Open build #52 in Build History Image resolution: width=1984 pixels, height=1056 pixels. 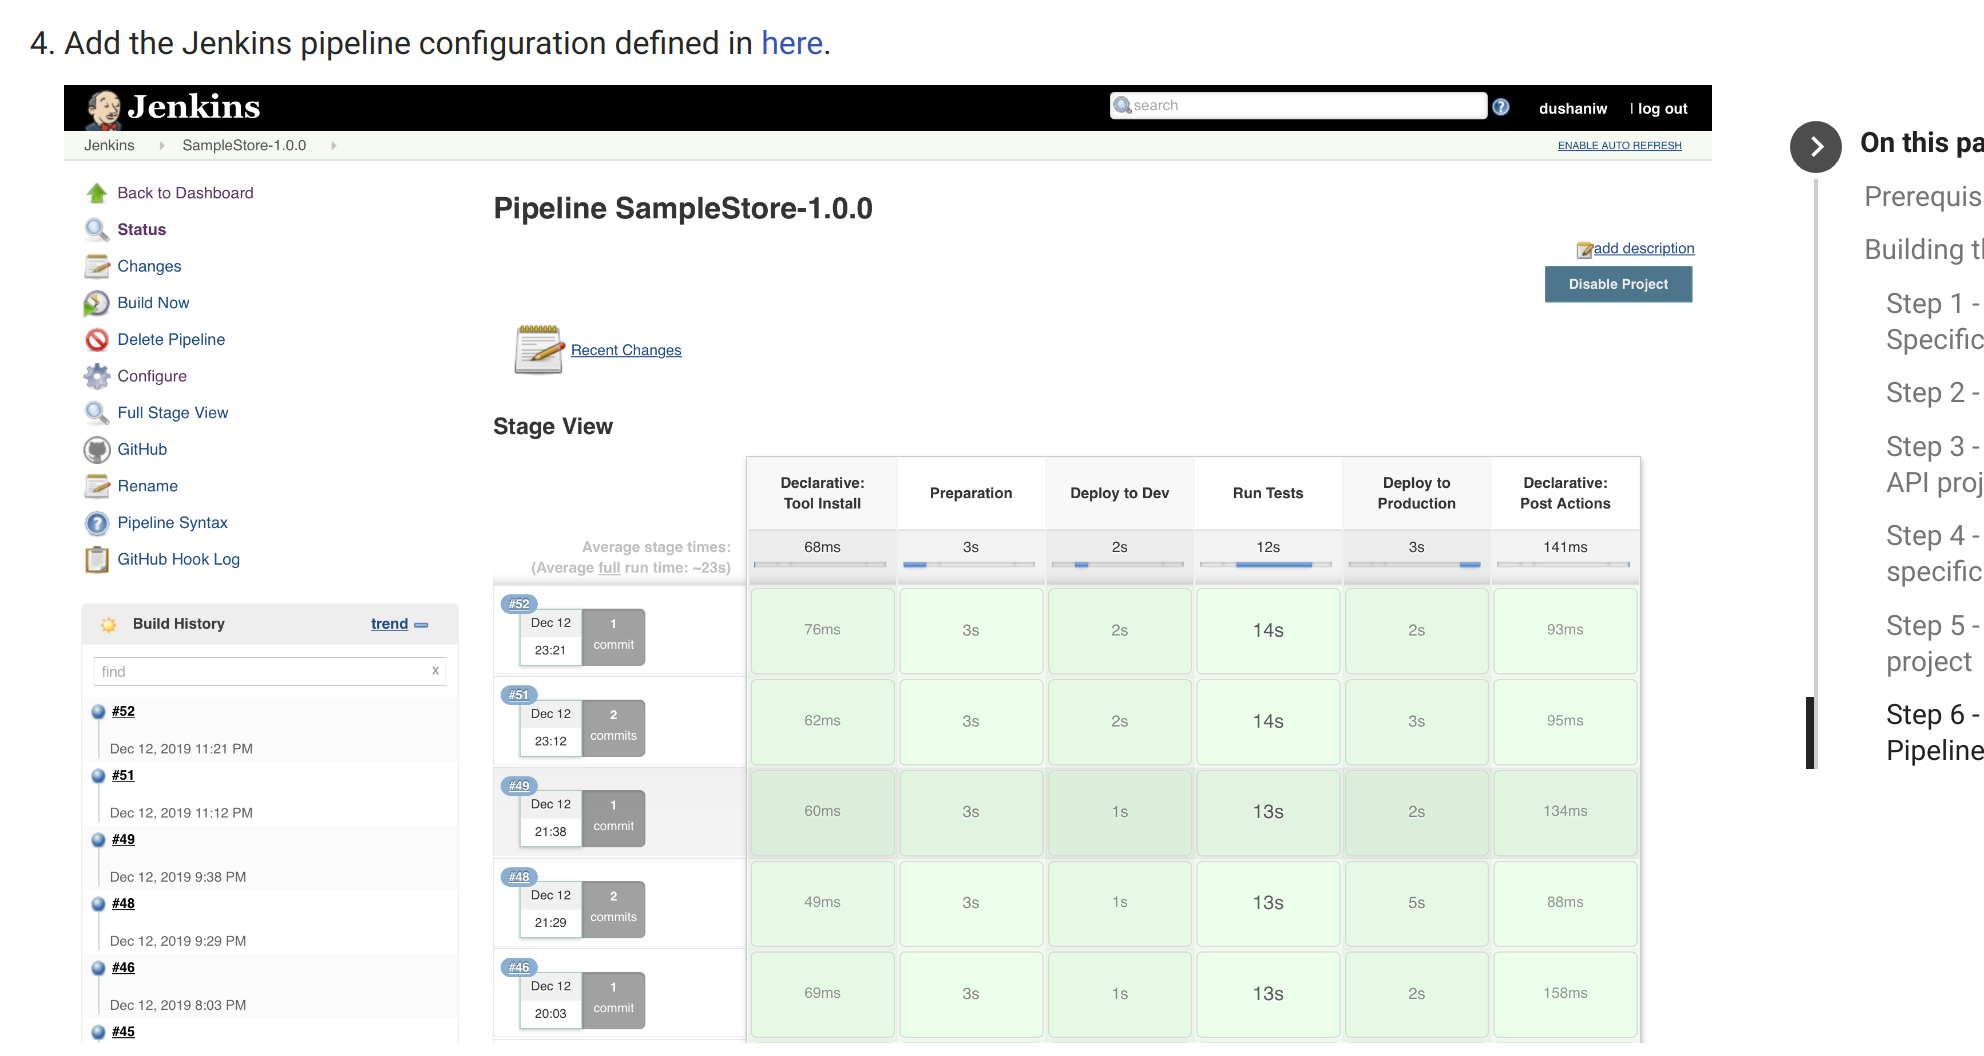123,712
